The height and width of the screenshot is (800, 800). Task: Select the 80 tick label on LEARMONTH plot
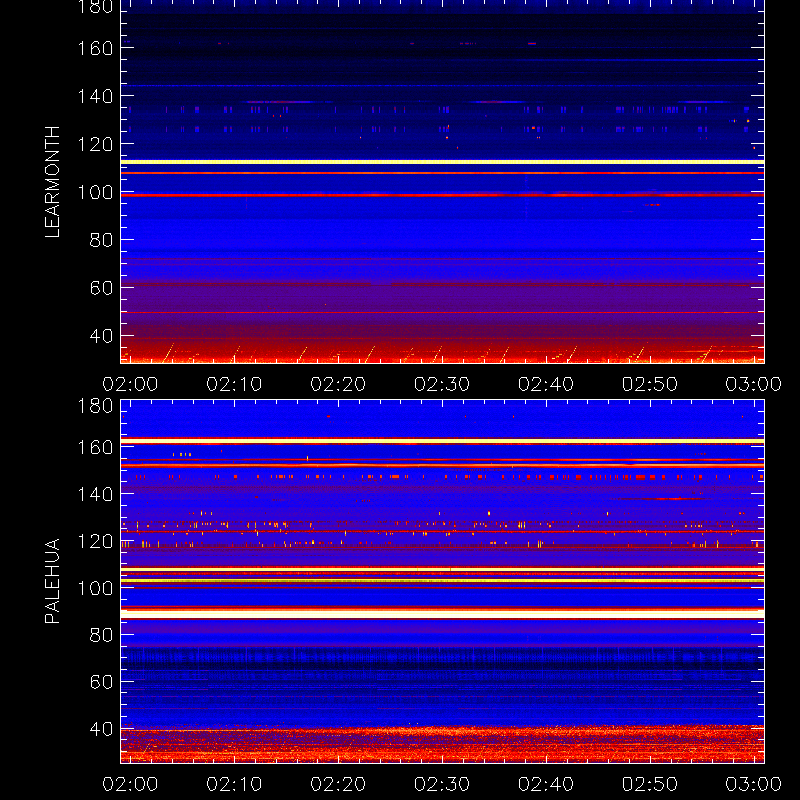point(101,240)
